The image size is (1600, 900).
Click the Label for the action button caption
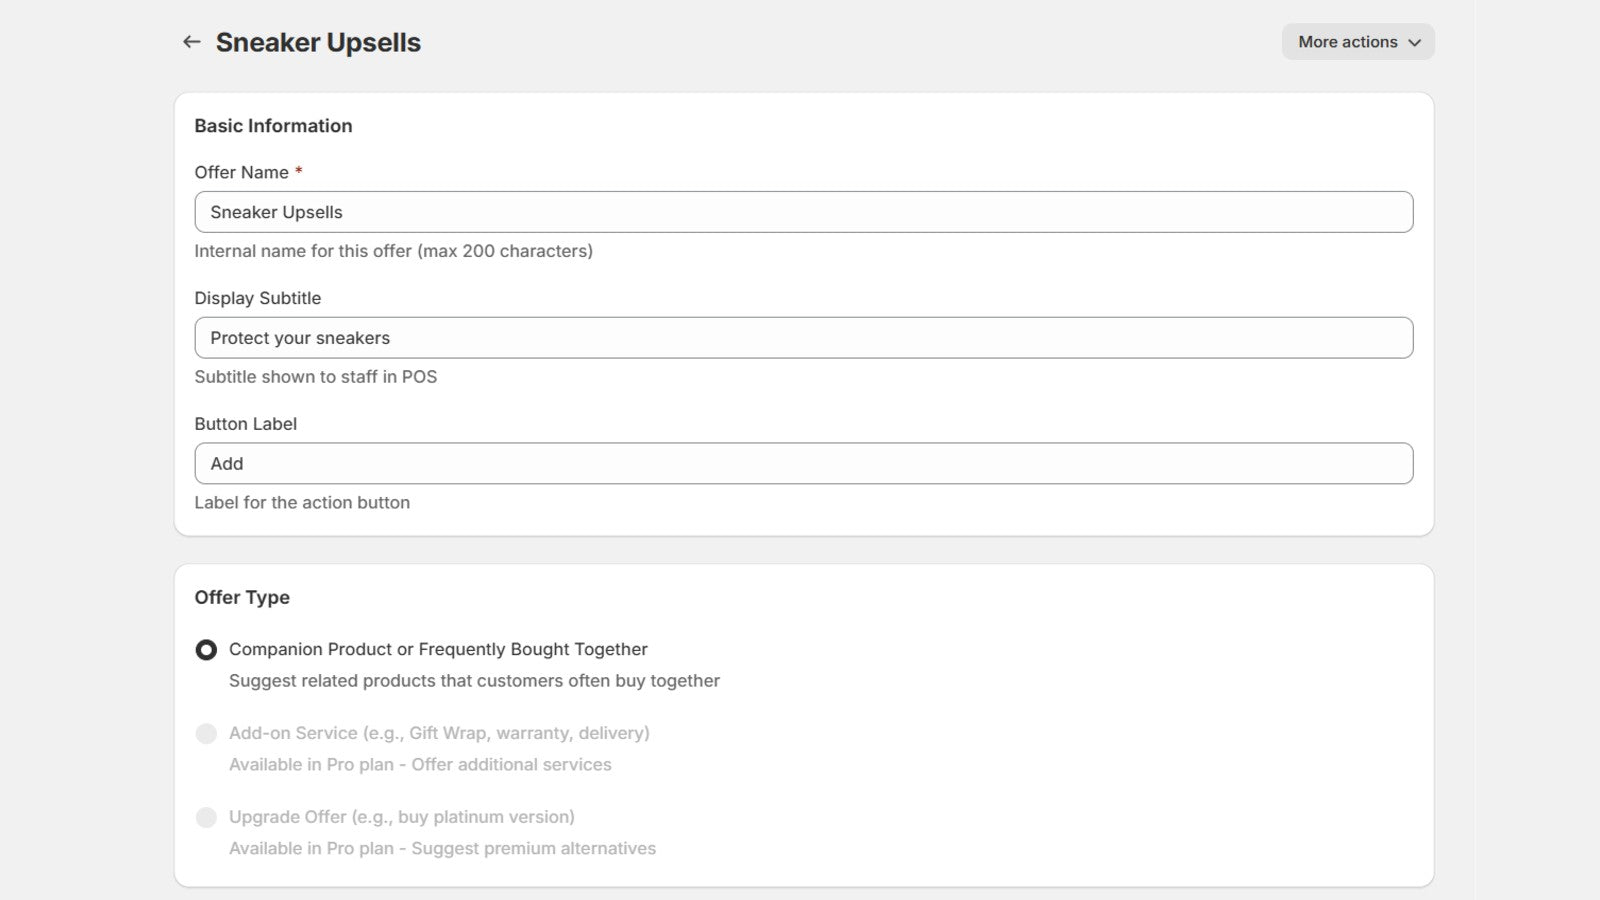click(x=302, y=502)
